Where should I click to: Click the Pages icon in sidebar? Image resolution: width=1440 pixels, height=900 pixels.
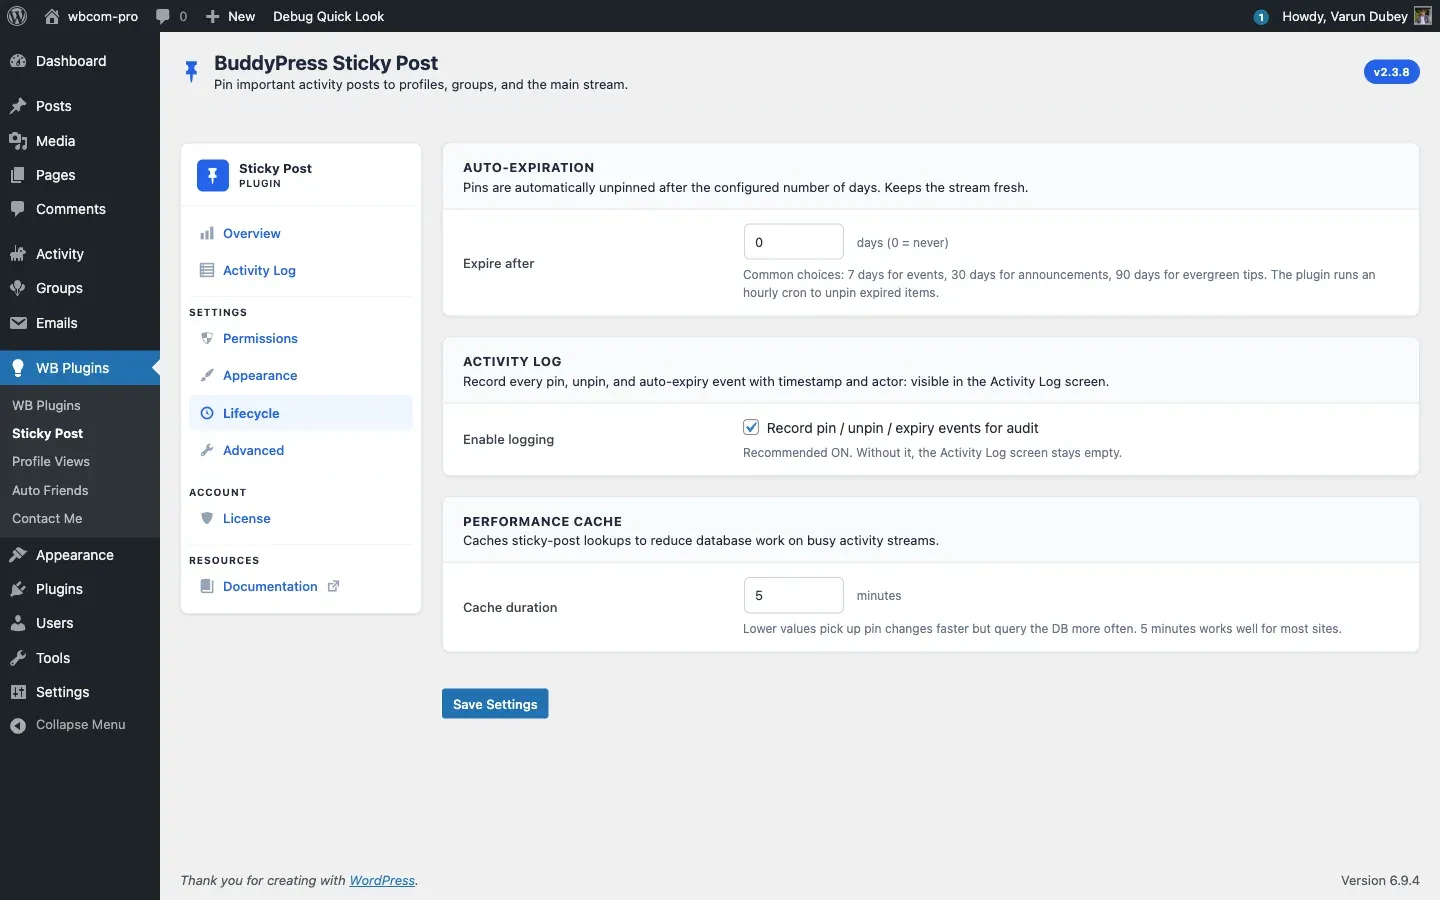[18, 175]
